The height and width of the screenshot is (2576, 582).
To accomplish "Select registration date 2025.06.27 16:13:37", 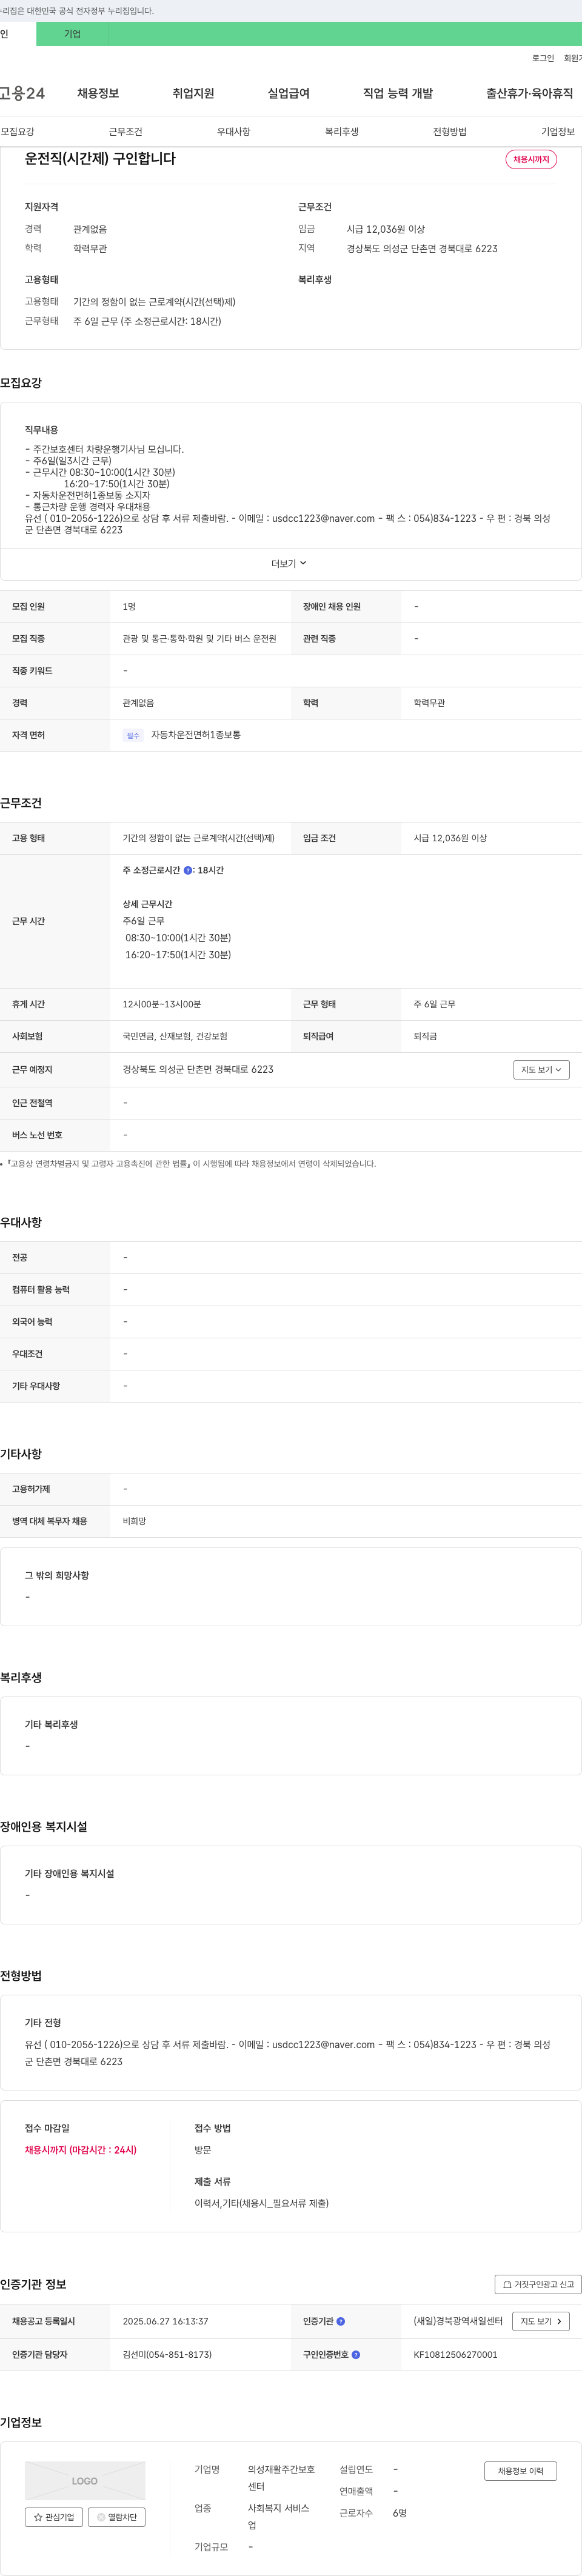I will pyautogui.click(x=165, y=2321).
